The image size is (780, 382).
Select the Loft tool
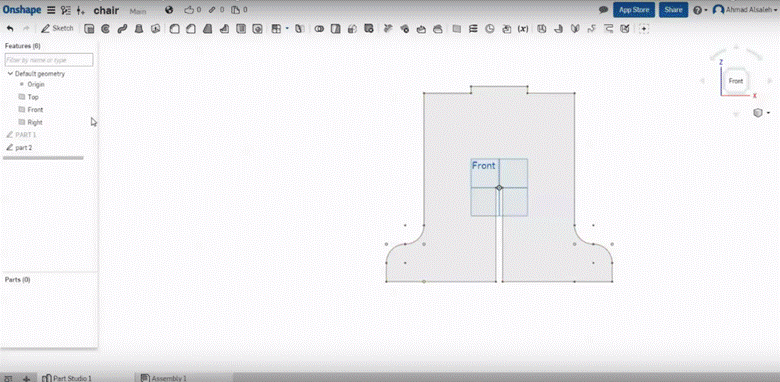(139, 29)
